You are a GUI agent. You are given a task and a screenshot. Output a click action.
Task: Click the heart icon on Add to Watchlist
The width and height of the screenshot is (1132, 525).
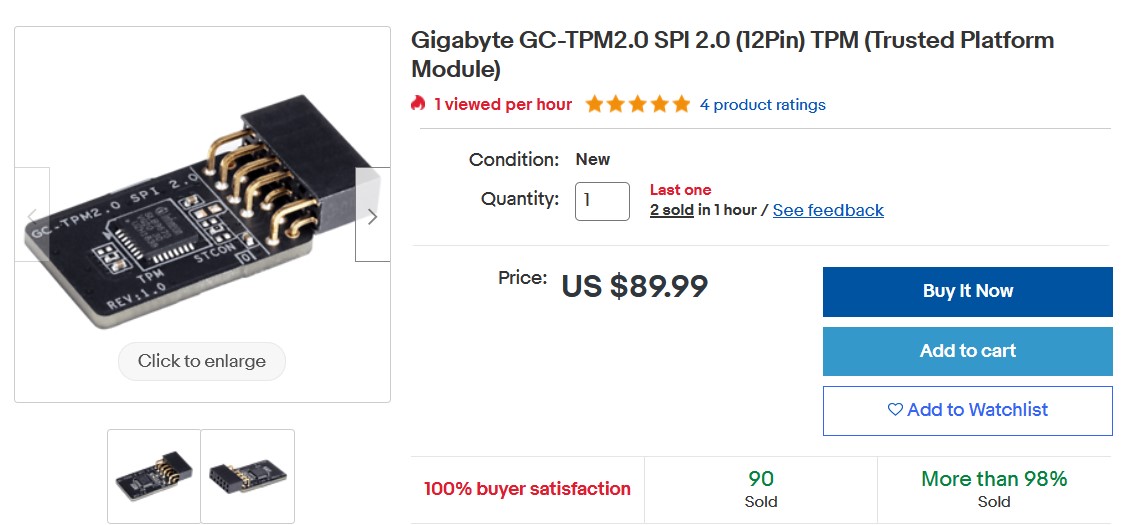coord(895,409)
